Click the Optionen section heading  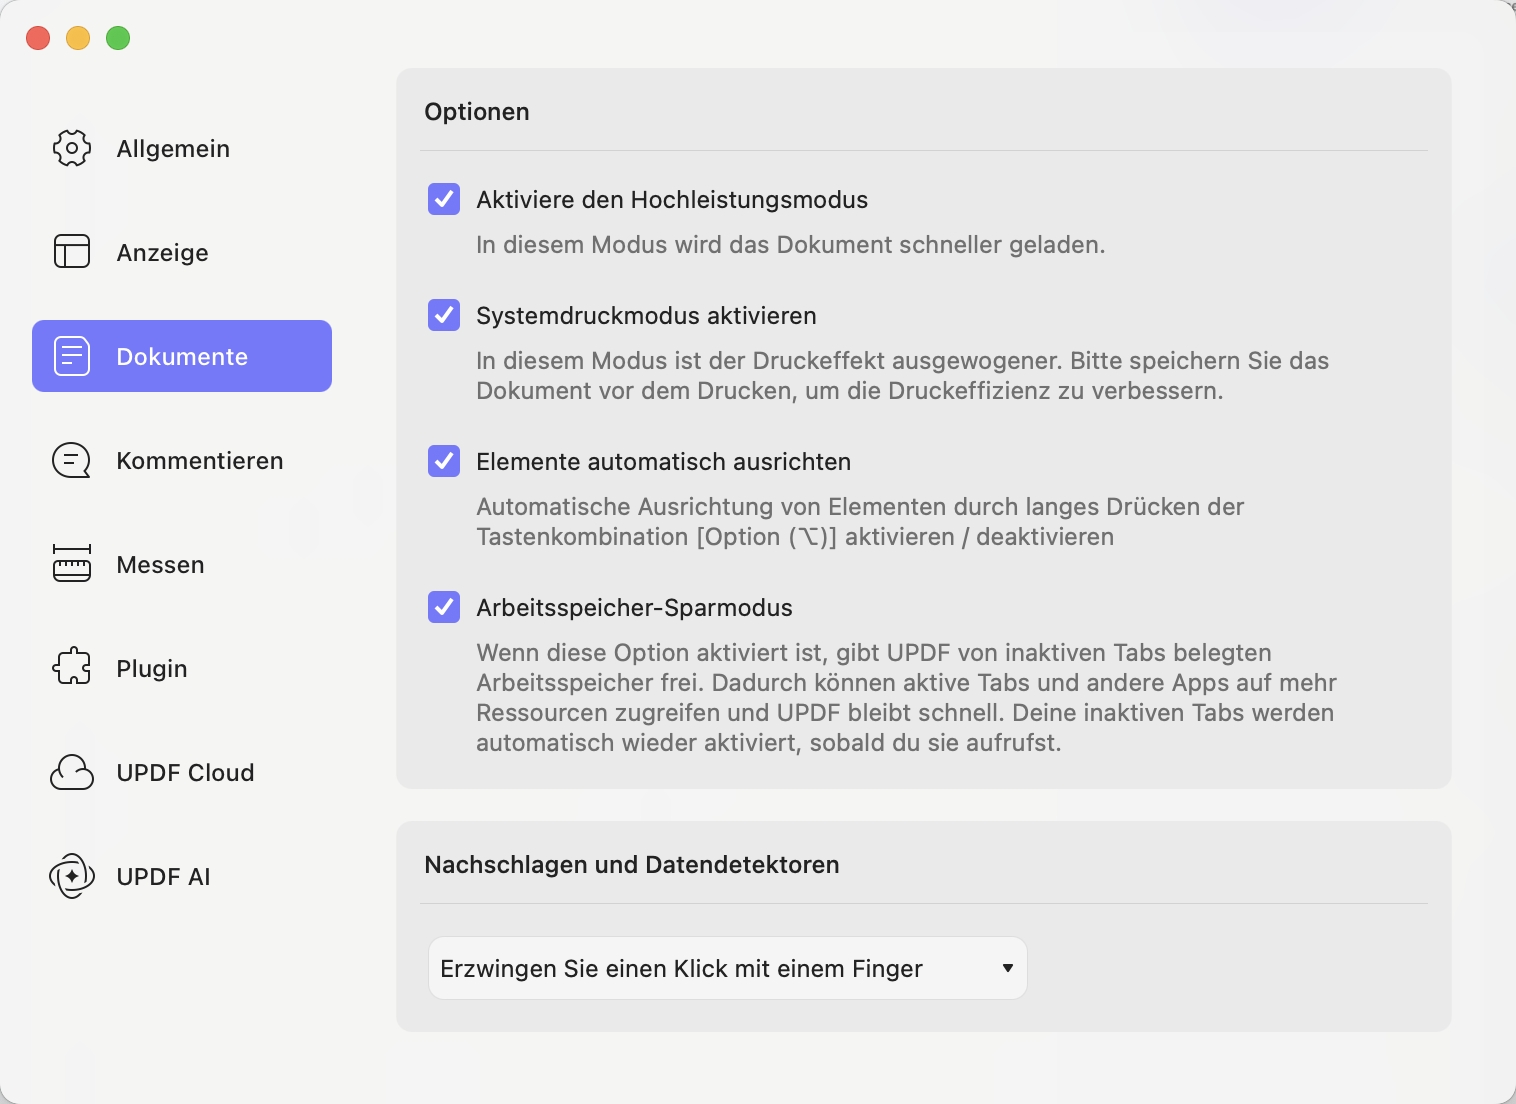[x=477, y=112]
